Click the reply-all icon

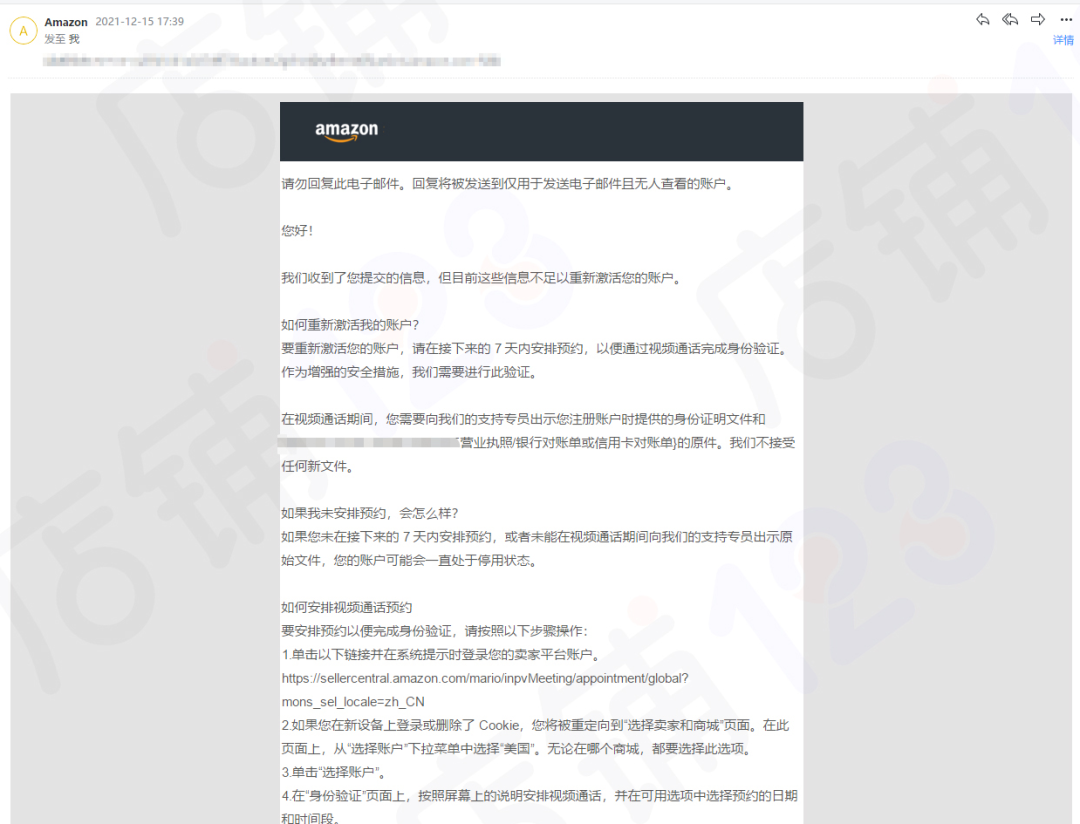click(x=1010, y=19)
